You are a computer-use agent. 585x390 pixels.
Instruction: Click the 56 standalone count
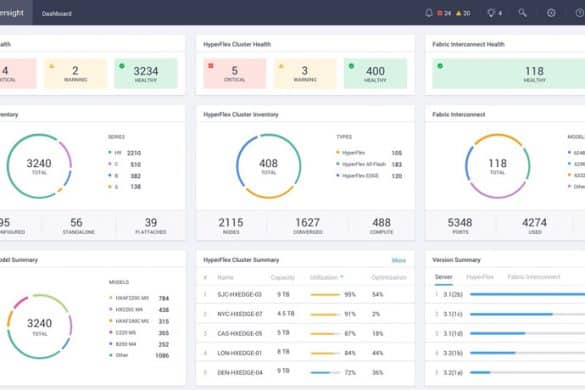click(x=76, y=223)
